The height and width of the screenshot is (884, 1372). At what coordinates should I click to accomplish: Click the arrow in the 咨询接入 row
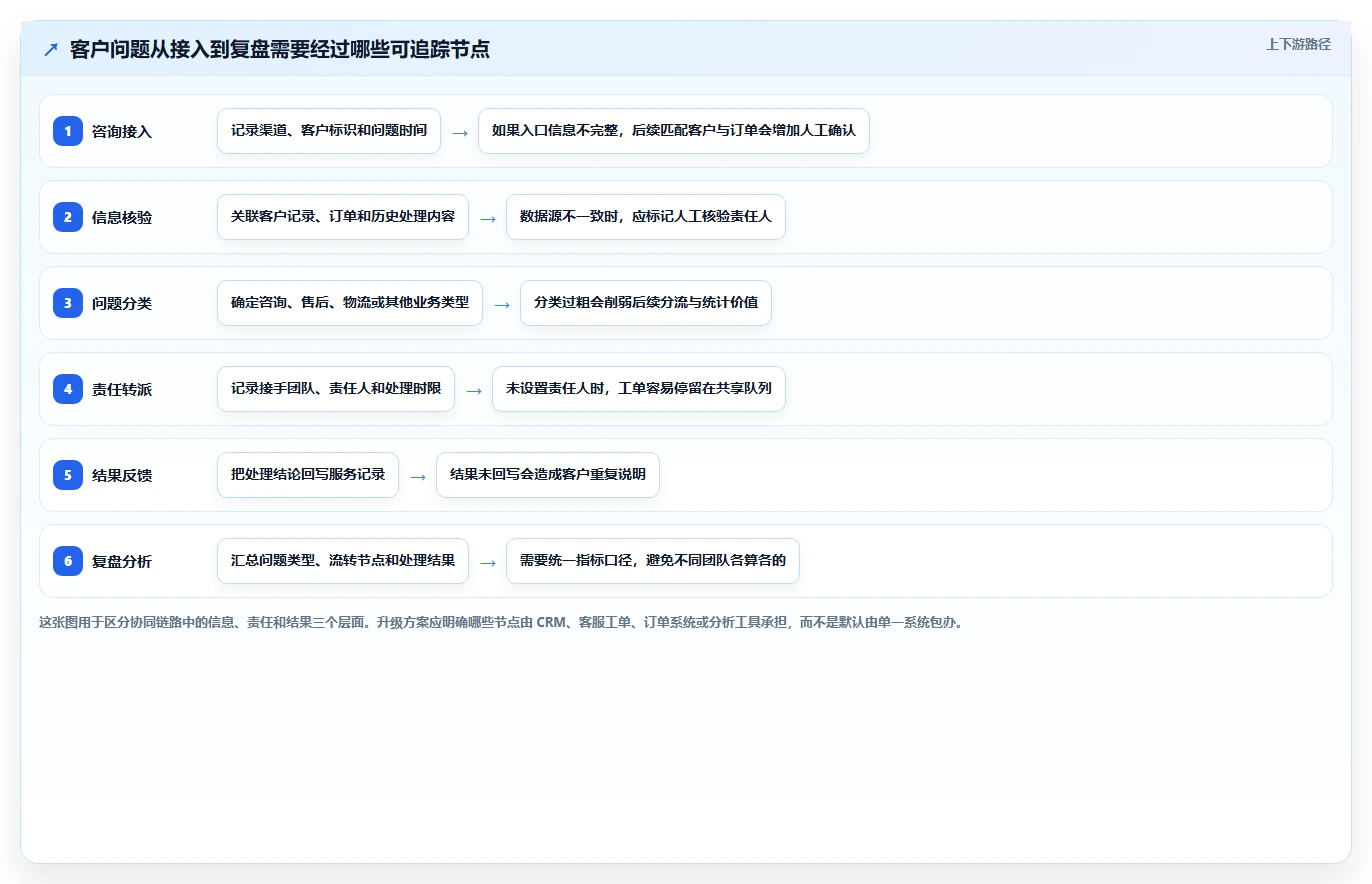pyautogui.click(x=460, y=132)
